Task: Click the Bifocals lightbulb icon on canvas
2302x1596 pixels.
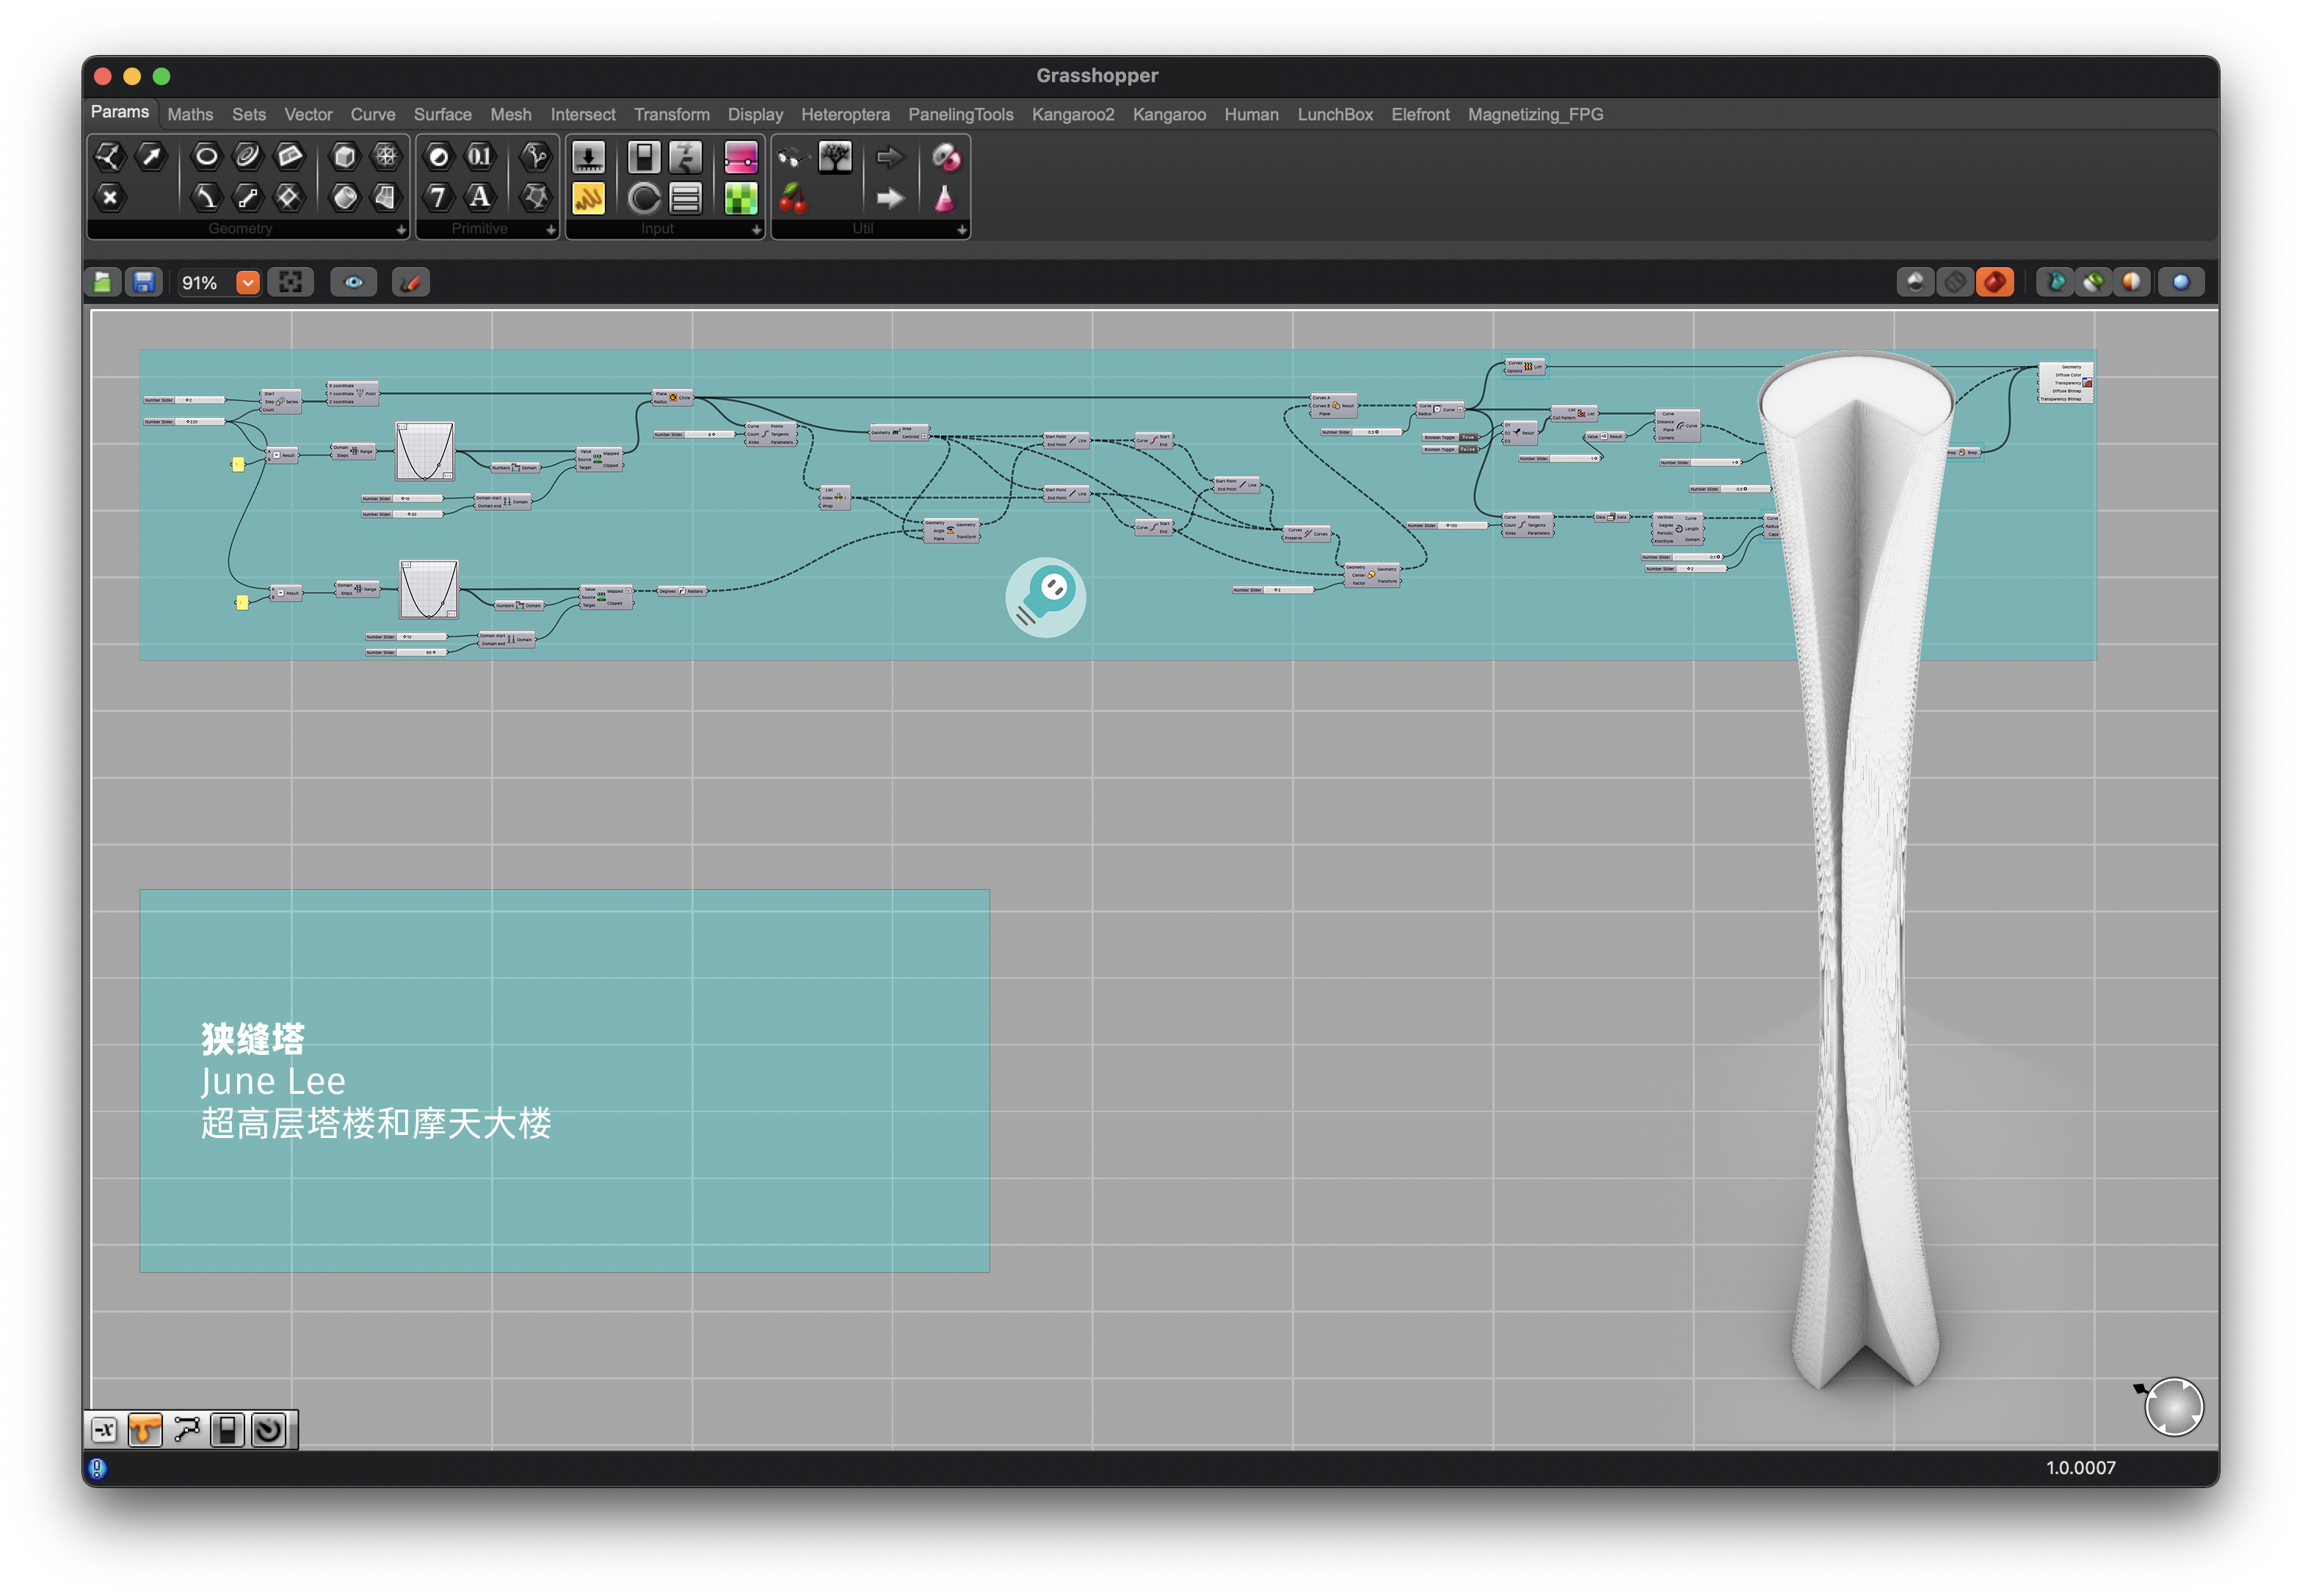Action: pos(1045,597)
